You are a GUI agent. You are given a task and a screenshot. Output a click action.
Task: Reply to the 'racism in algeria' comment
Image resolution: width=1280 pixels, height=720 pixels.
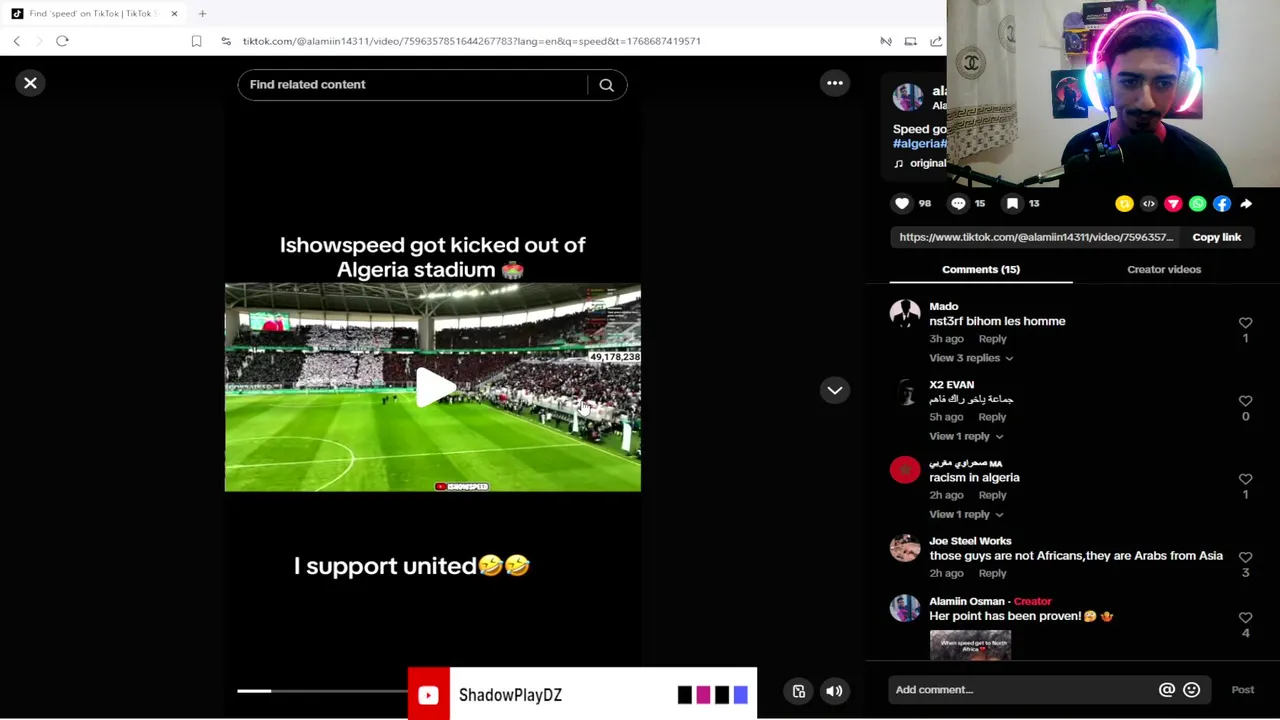pyautogui.click(x=992, y=495)
